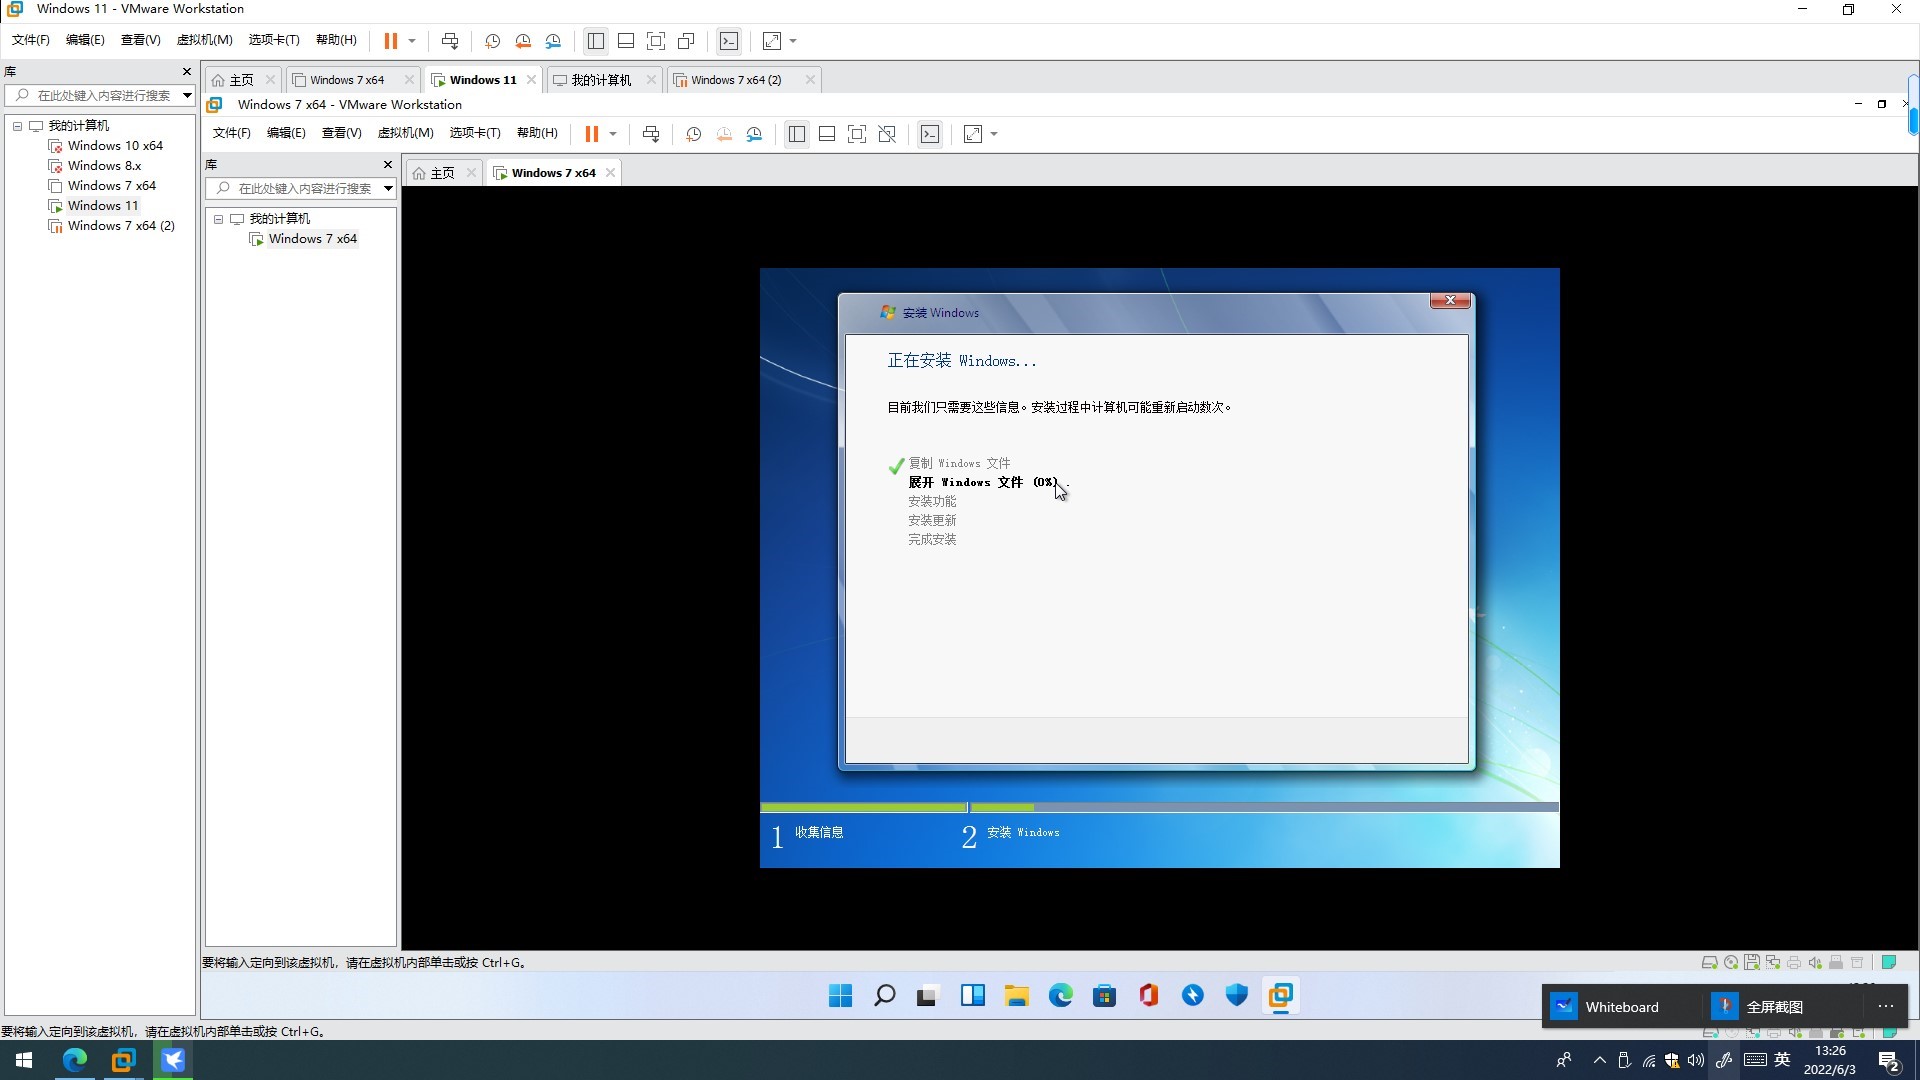Show hidden tray icons on the host taskbar

click(1600, 1061)
